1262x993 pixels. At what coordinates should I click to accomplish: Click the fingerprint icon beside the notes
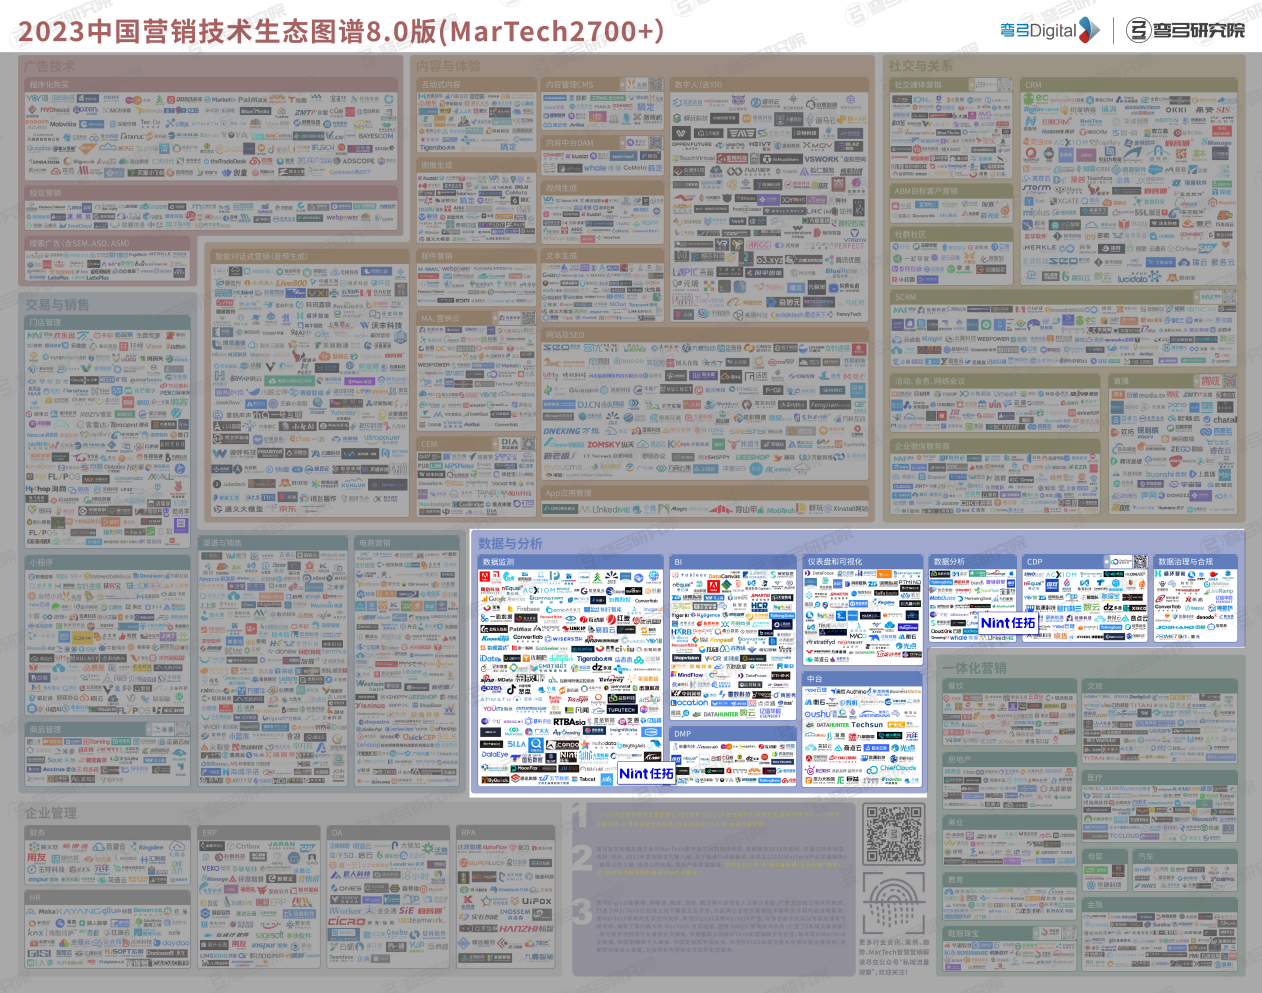coord(893,902)
